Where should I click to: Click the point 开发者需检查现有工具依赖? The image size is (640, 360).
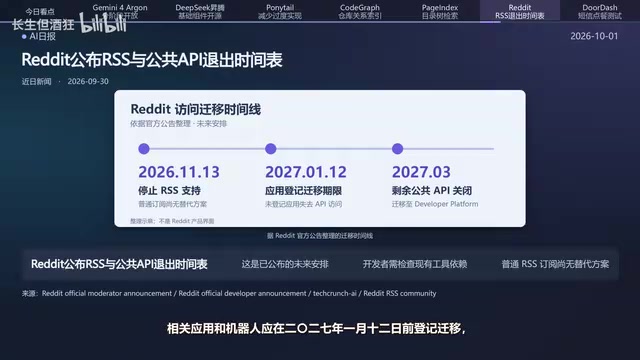coord(415,264)
